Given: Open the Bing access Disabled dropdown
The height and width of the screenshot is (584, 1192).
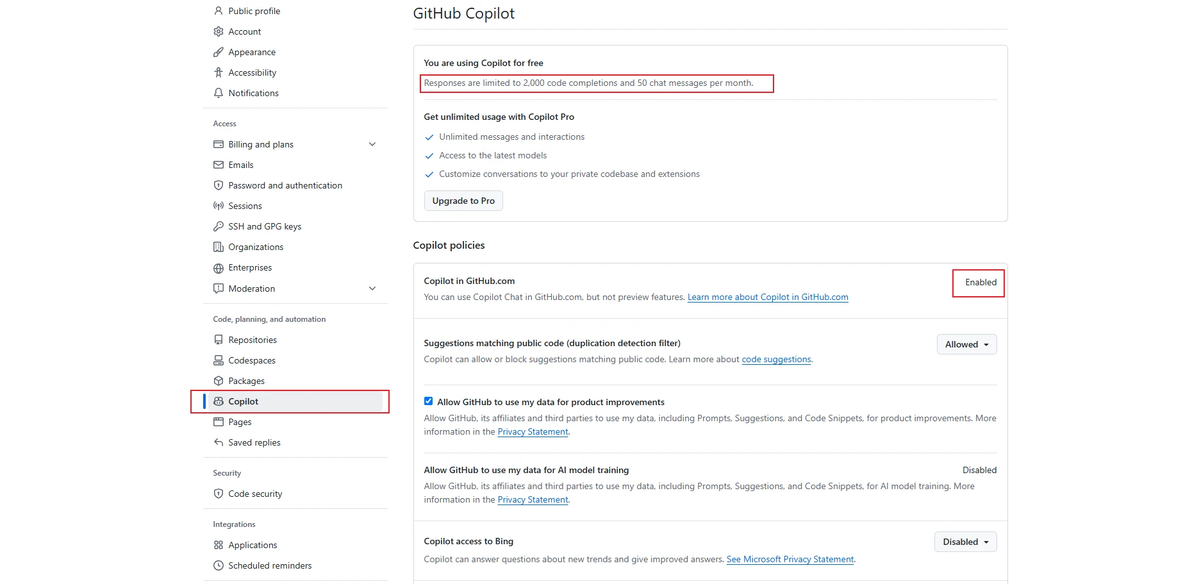Looking at the screenshot, I should 965,542.
